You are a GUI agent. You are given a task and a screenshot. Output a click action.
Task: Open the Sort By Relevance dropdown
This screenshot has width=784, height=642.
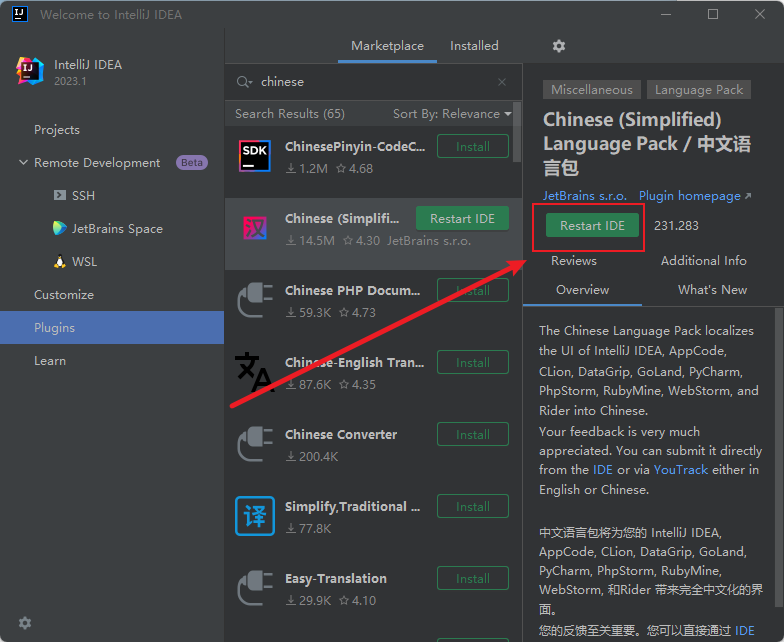452,114
